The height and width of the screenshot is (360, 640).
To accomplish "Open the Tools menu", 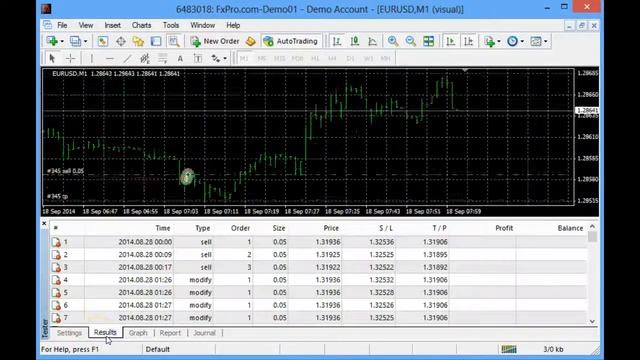I will pos(171,25).
